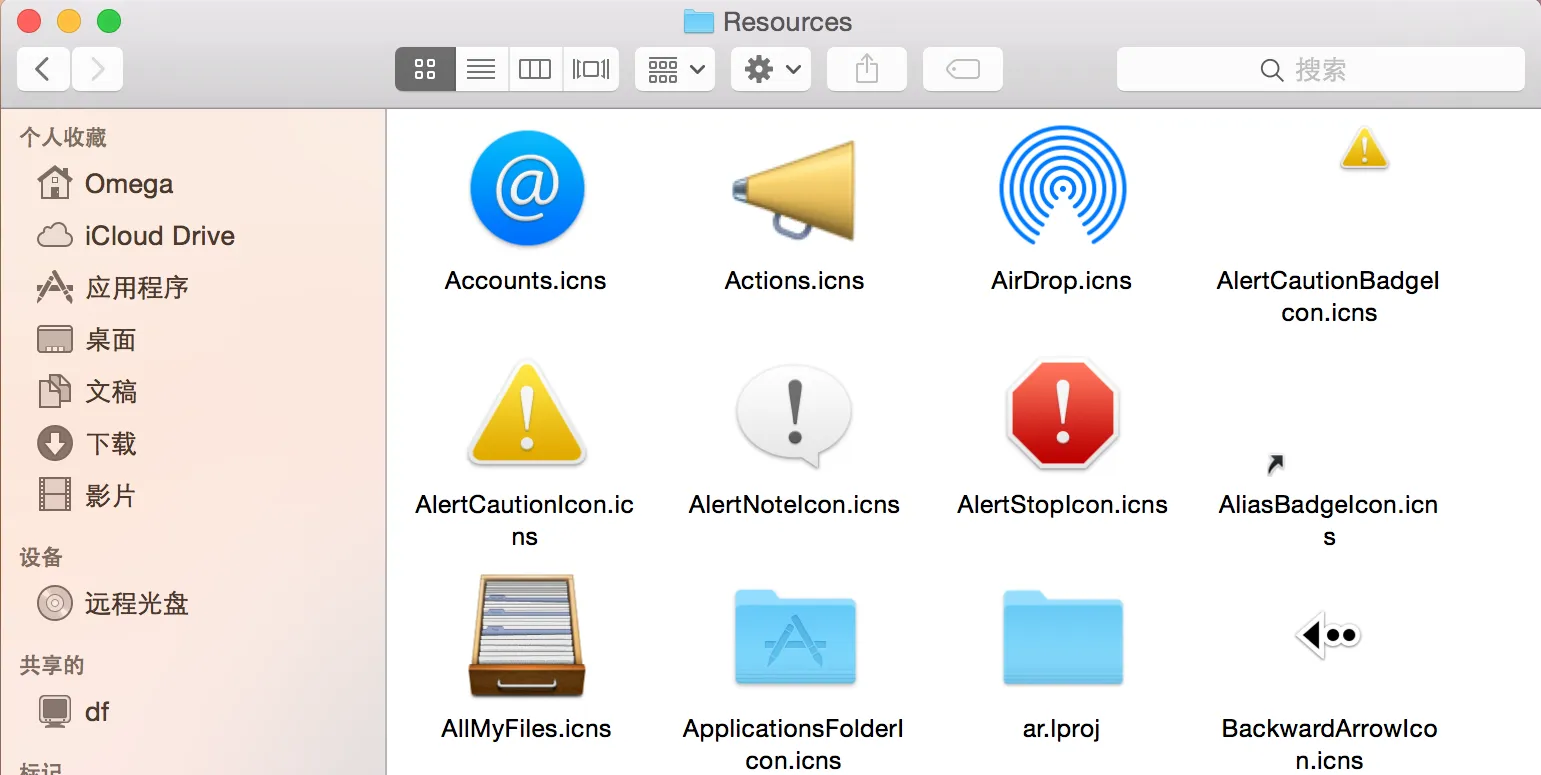Open the gear action menu
This screenshot has width=1541, height=775.
tap(771, 70)
